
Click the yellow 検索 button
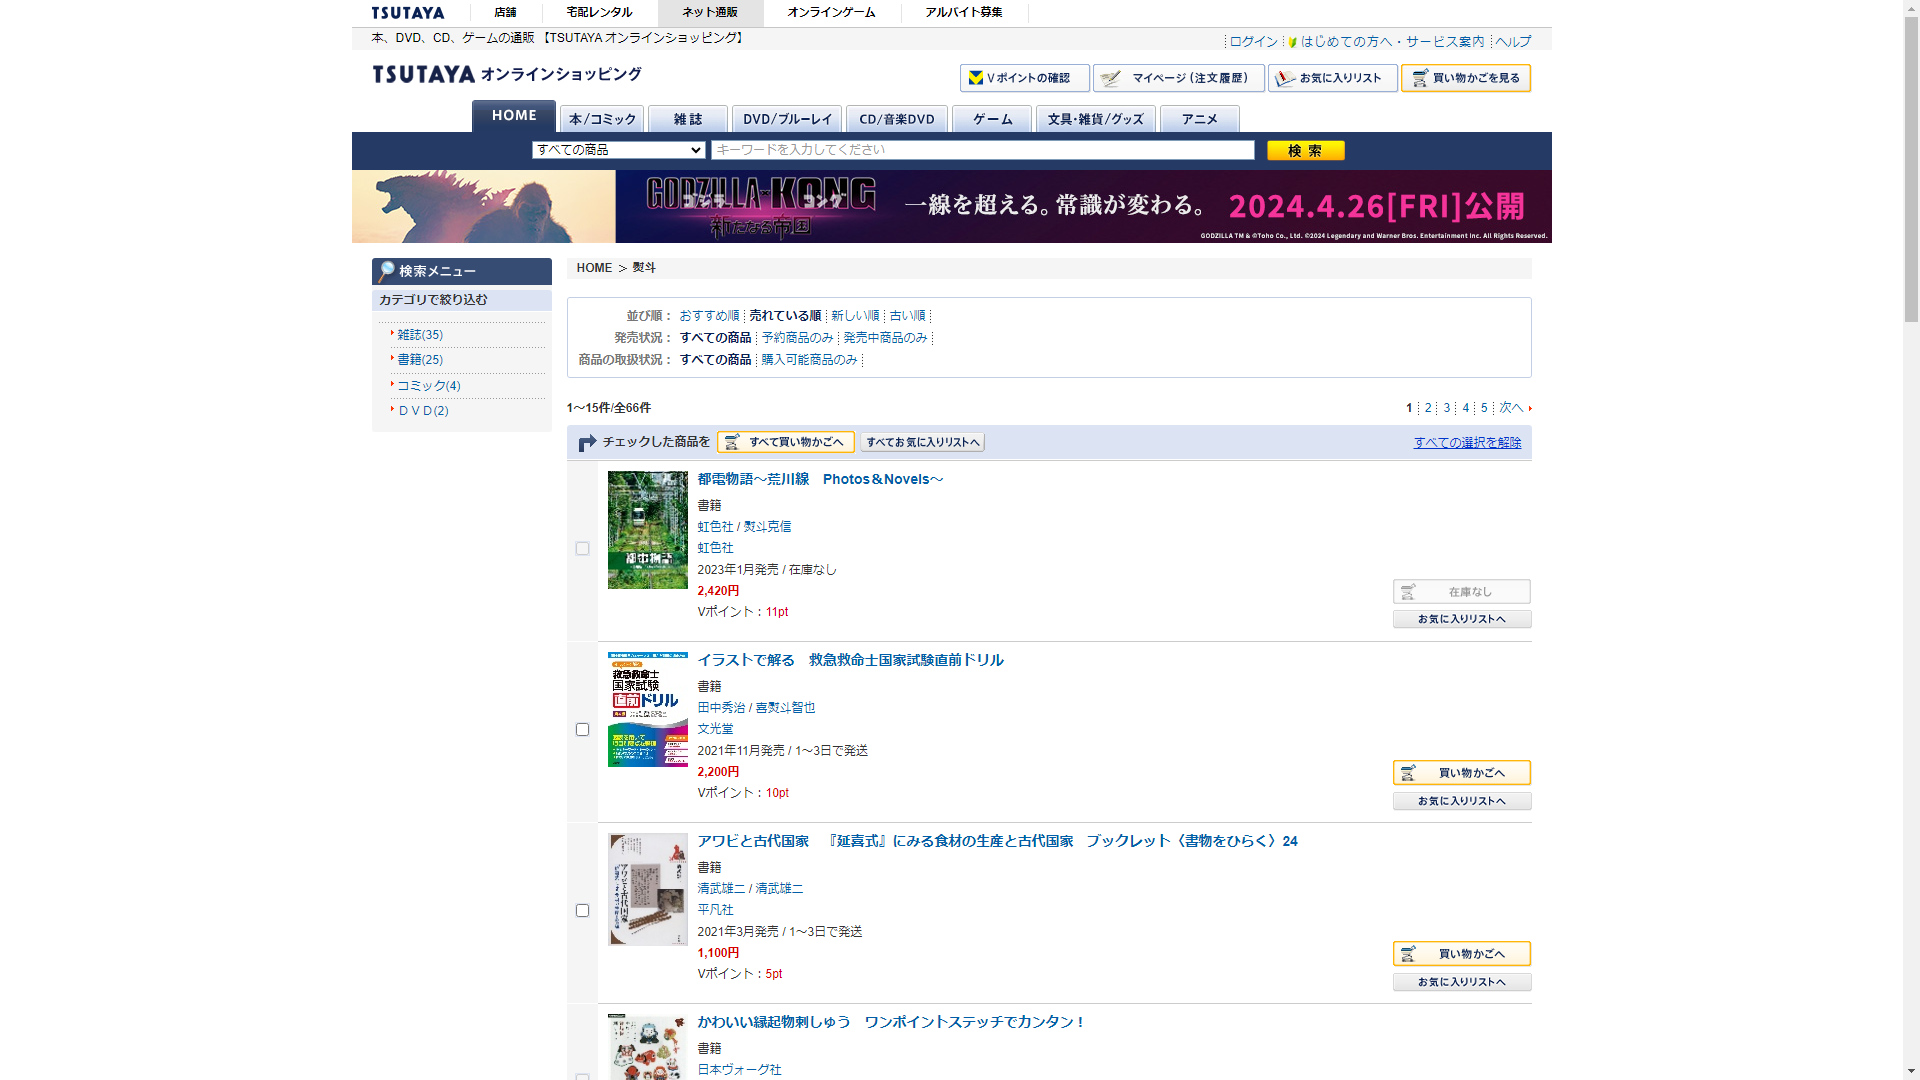tap(1306, 150)
